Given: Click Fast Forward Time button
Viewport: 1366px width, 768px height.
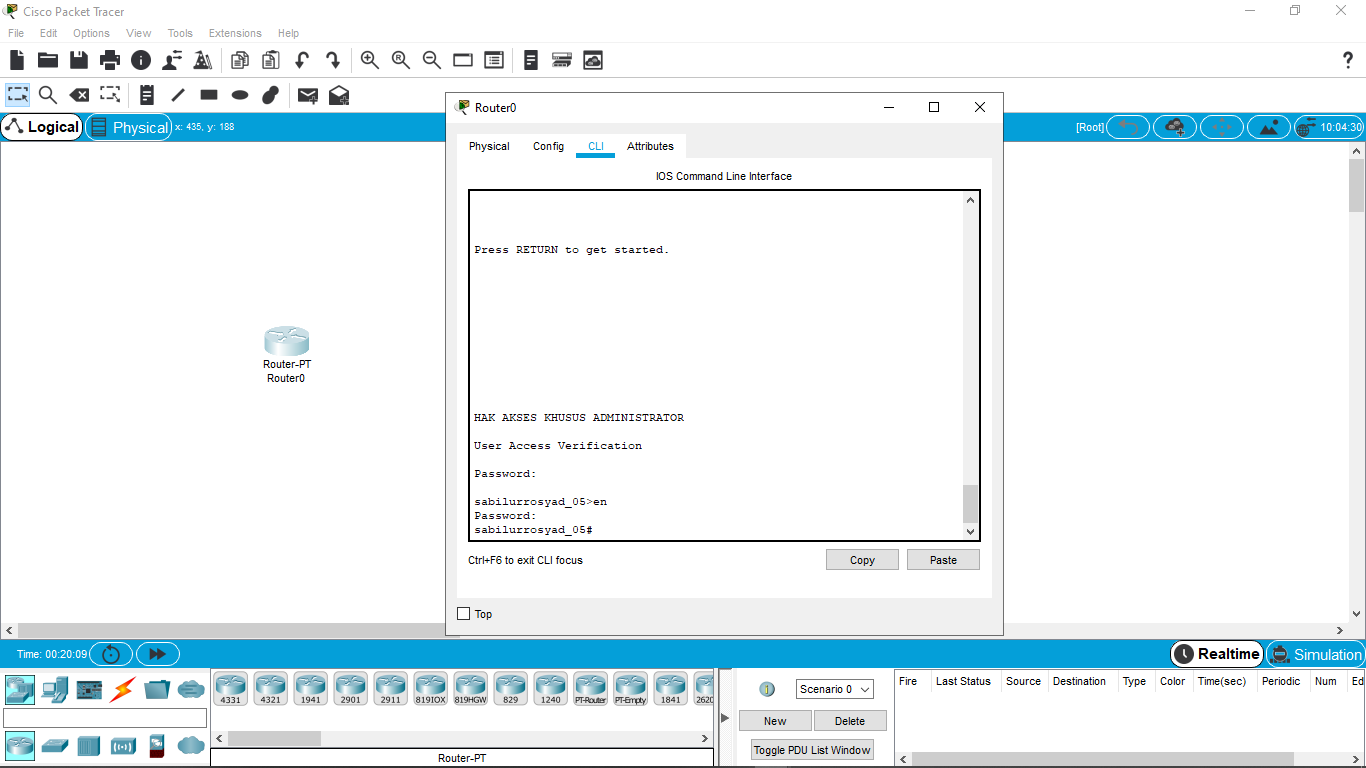Looking at the screenshot, I should [157, 654].
